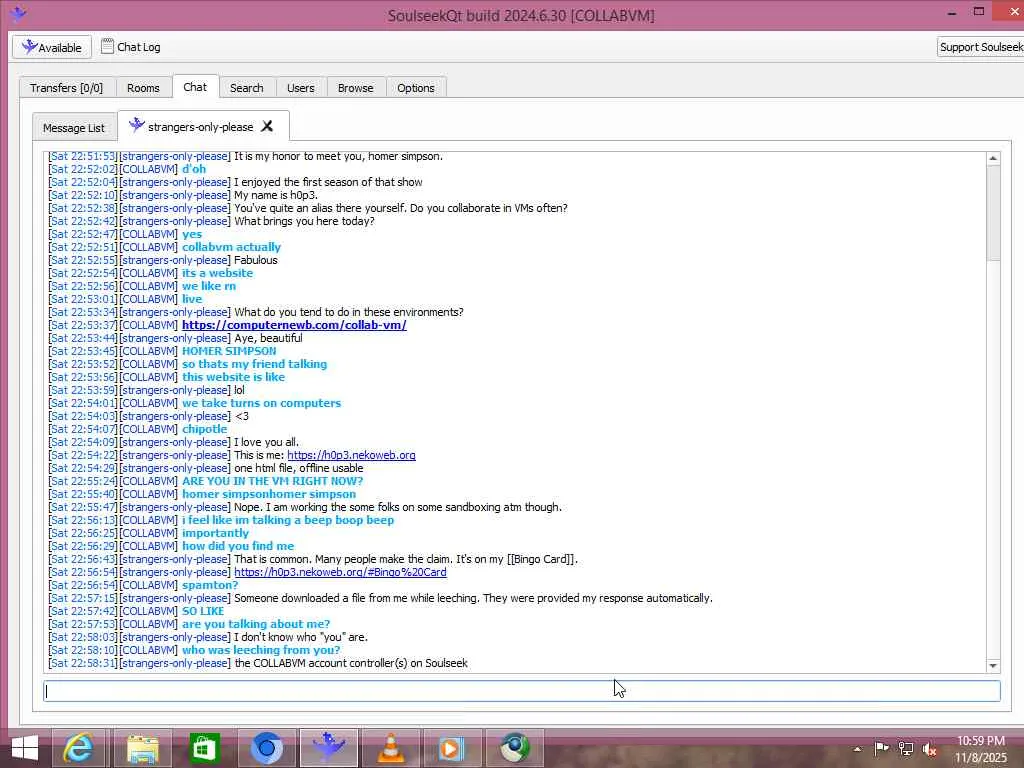Launch Internet Explorer from taskbar
The image size is (1024, 768).
point(79,748)
